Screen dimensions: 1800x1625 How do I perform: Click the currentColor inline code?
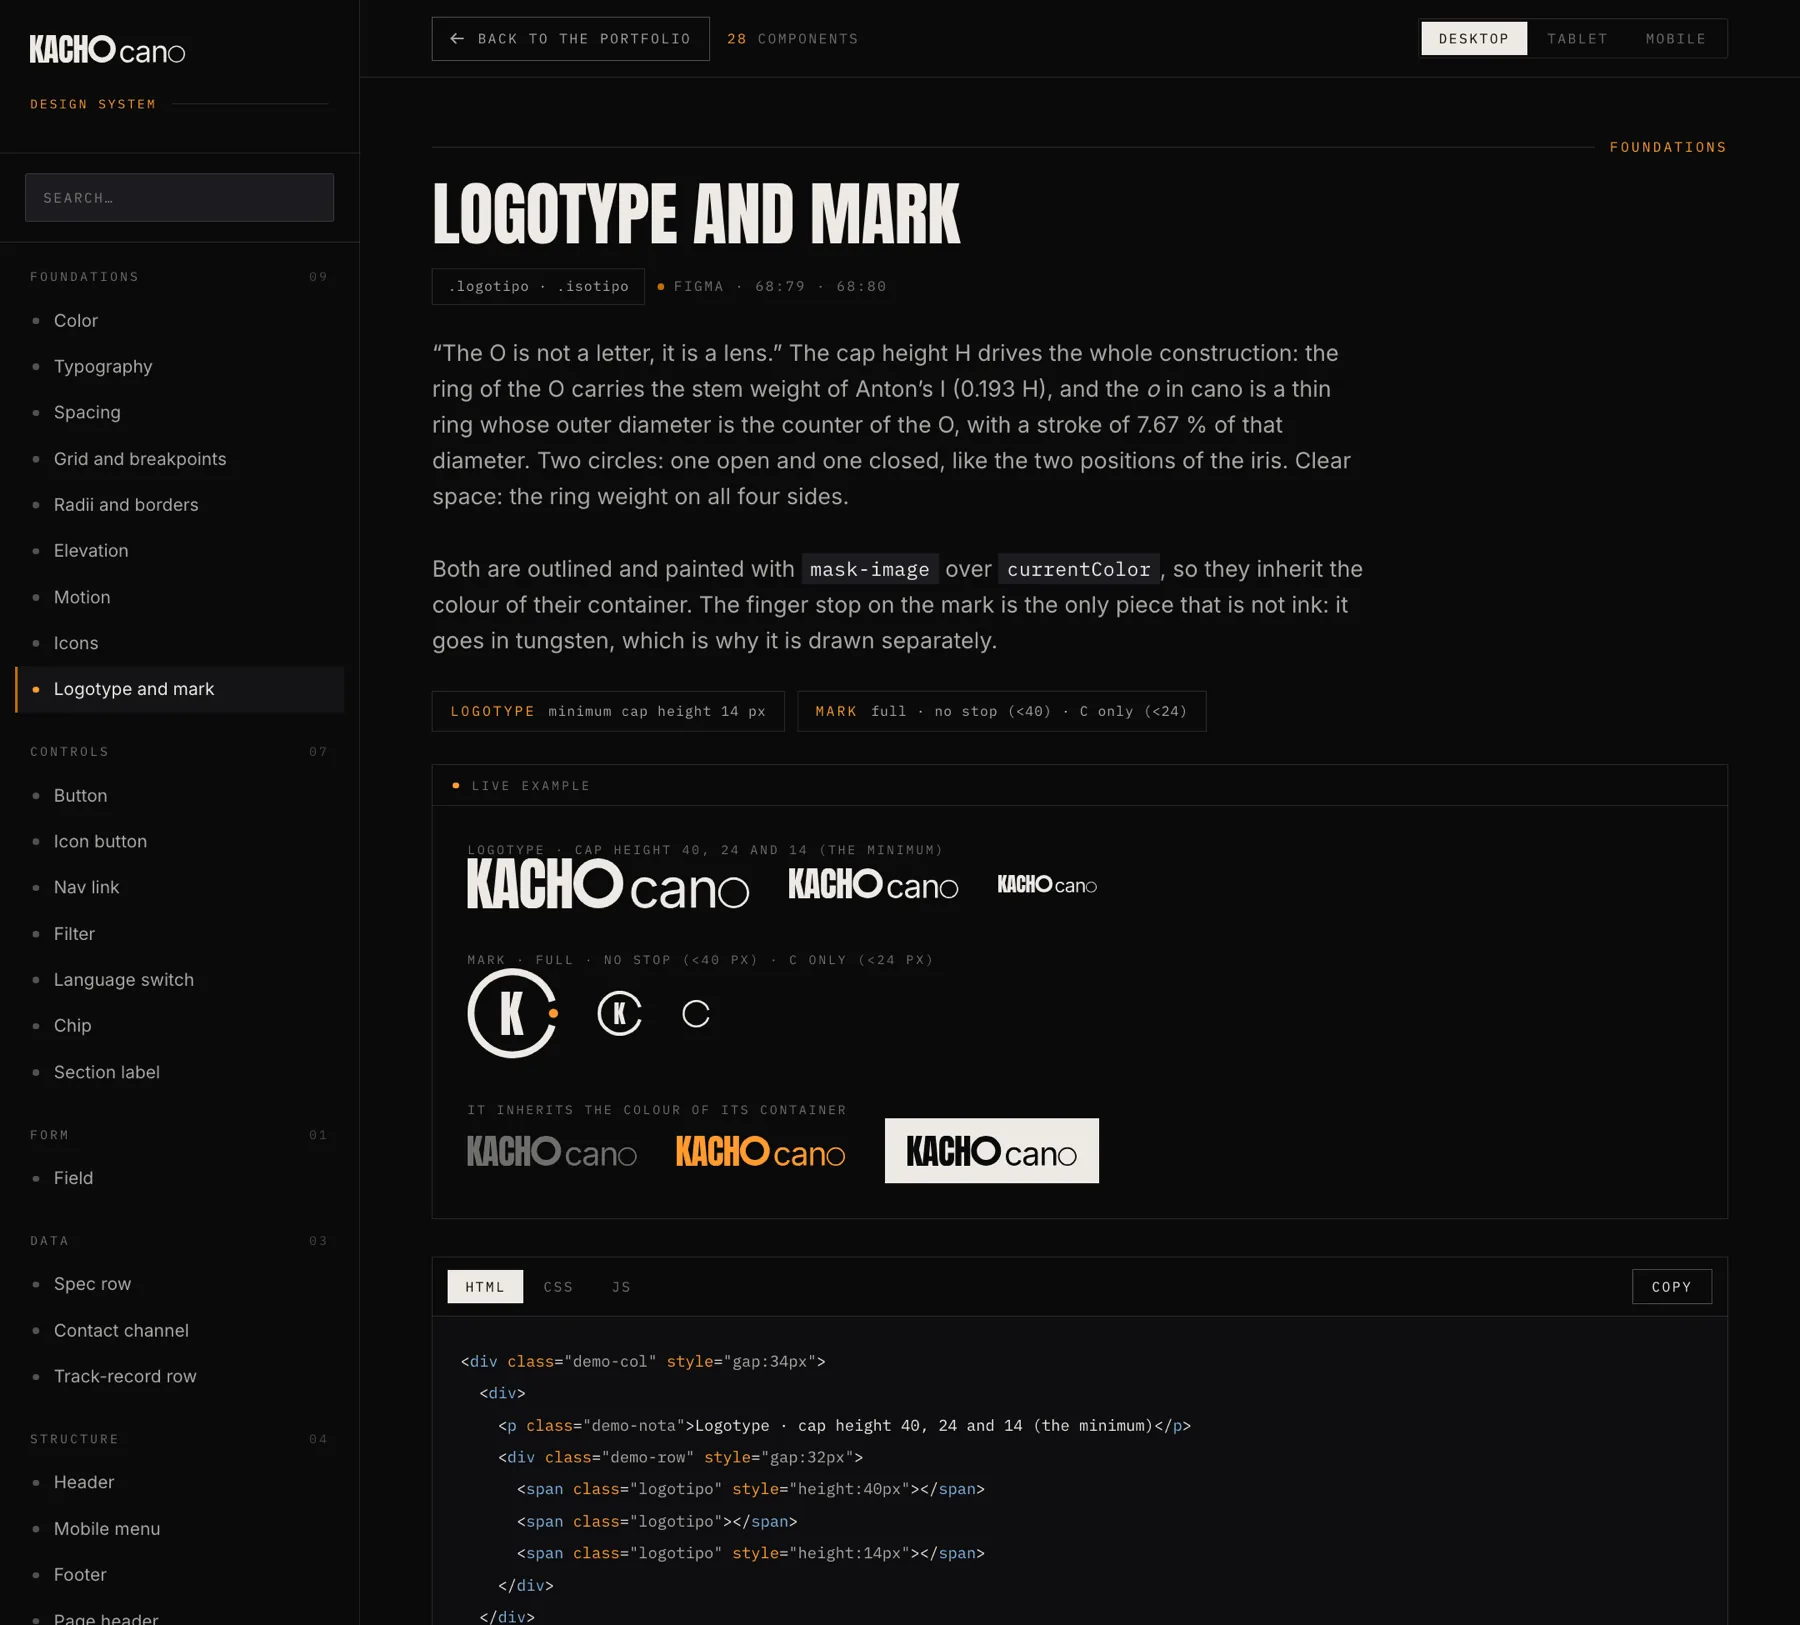coord(1079,569)
